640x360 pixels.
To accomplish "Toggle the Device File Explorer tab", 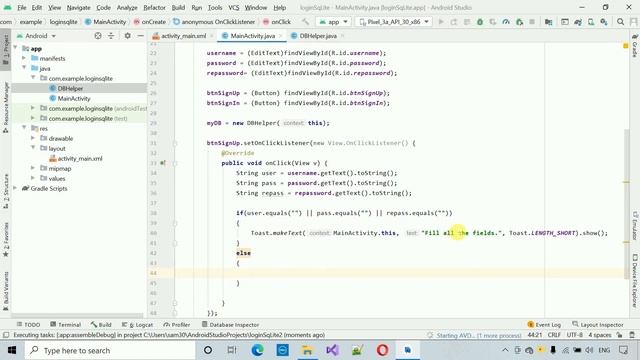I will (x=635, y=280).
